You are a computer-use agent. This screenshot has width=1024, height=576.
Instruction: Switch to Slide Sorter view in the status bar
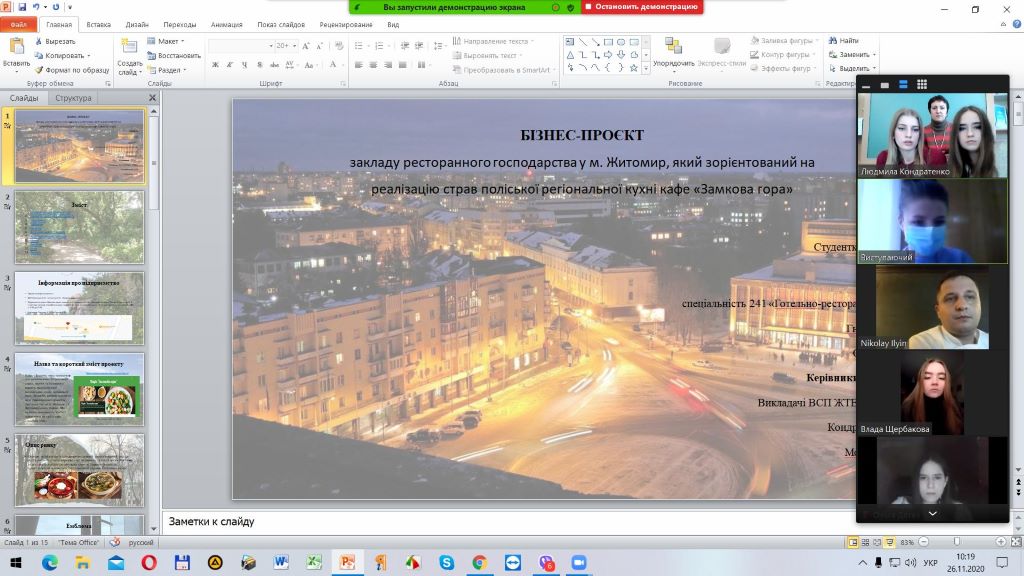[865, 542]
